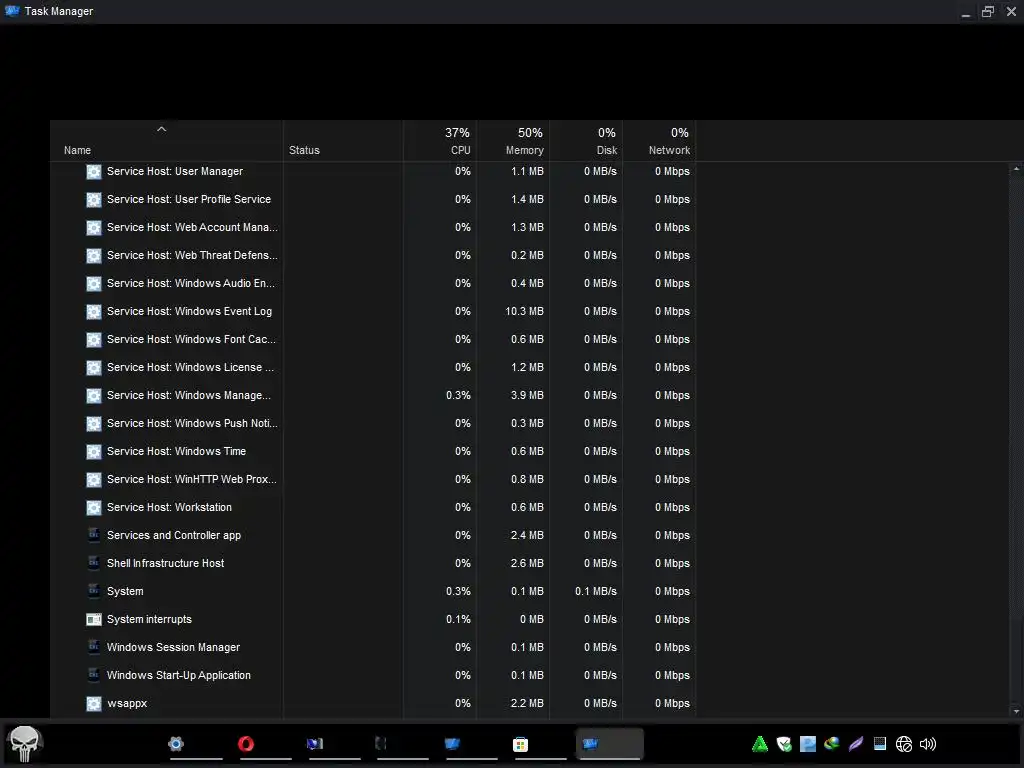Screen dimensions: 1024x768
Task: Click the purple feather tray icon
Action: (x=856, y=744)
